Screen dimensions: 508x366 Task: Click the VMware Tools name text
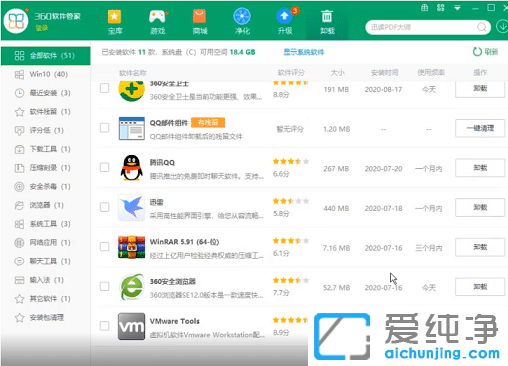[175, 321]
